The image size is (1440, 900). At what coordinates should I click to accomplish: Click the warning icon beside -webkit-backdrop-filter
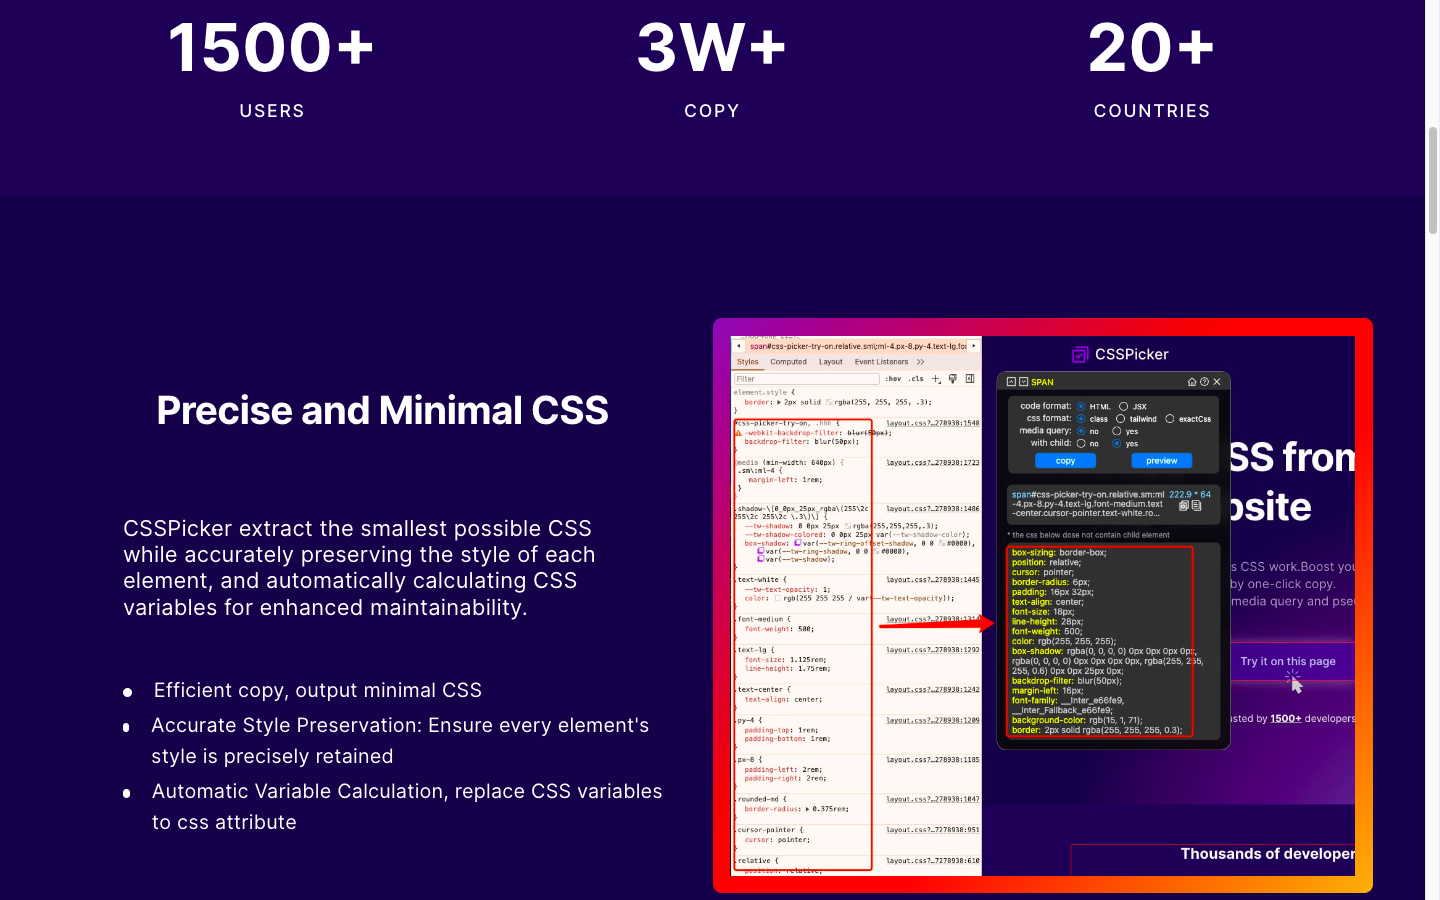point(738,433)
